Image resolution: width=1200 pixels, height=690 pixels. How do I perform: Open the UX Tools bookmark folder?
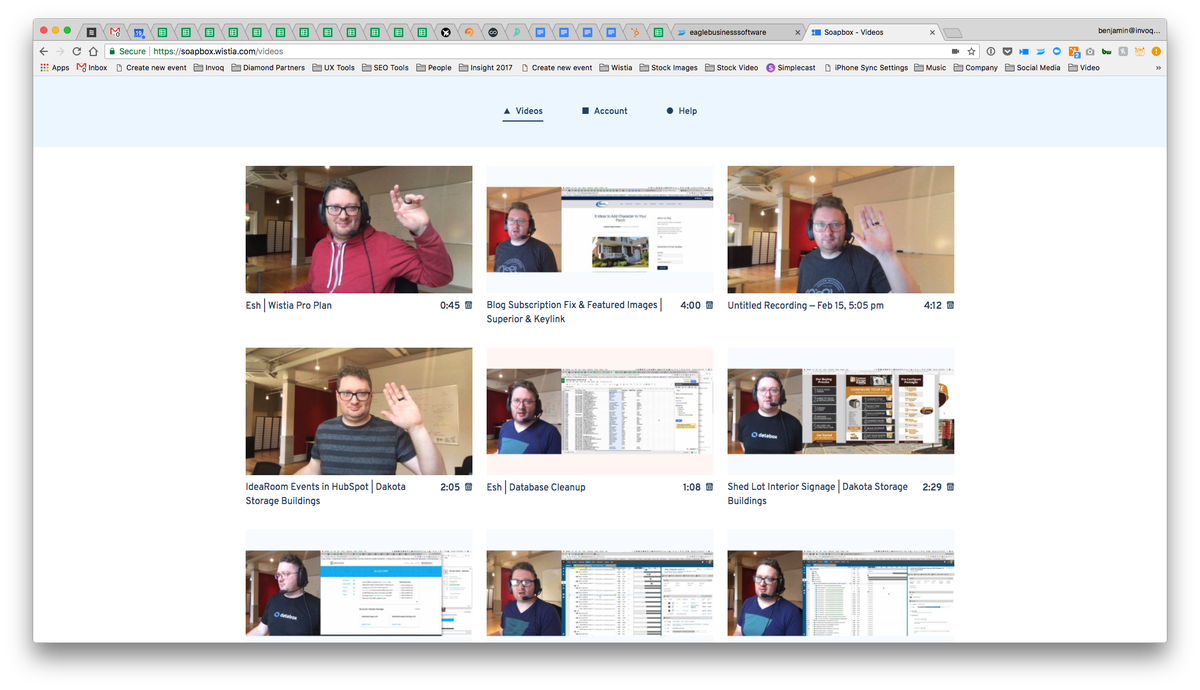(333, 68)
